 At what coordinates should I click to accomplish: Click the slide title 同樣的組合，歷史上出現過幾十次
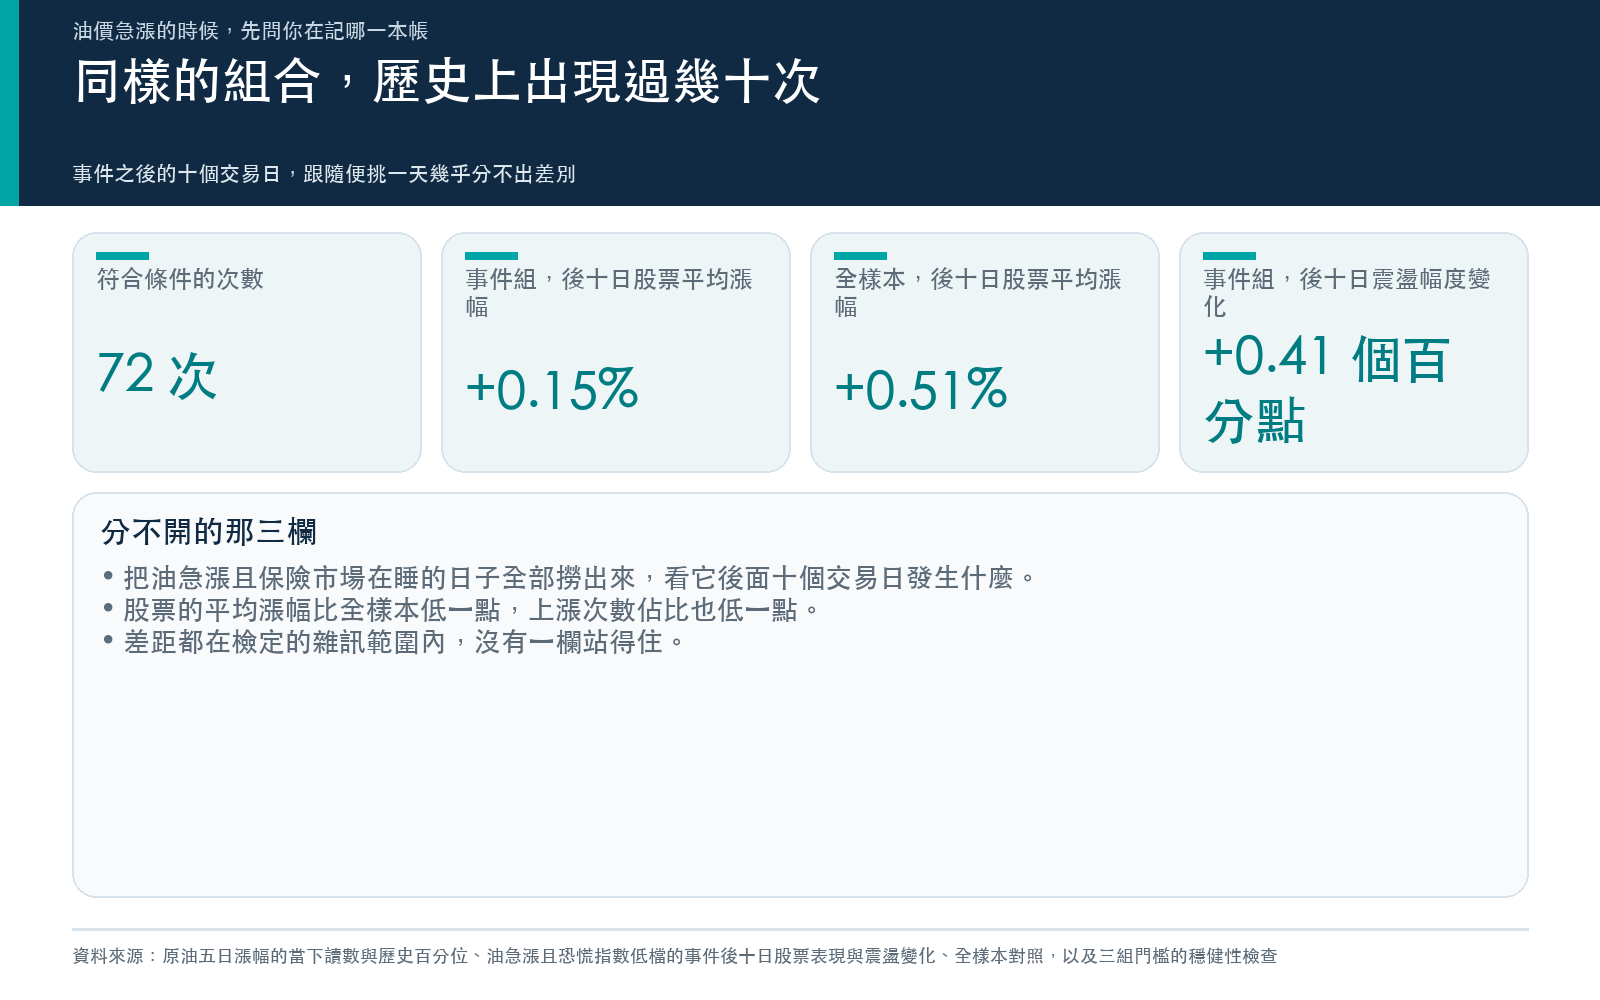tap(447, 82)
